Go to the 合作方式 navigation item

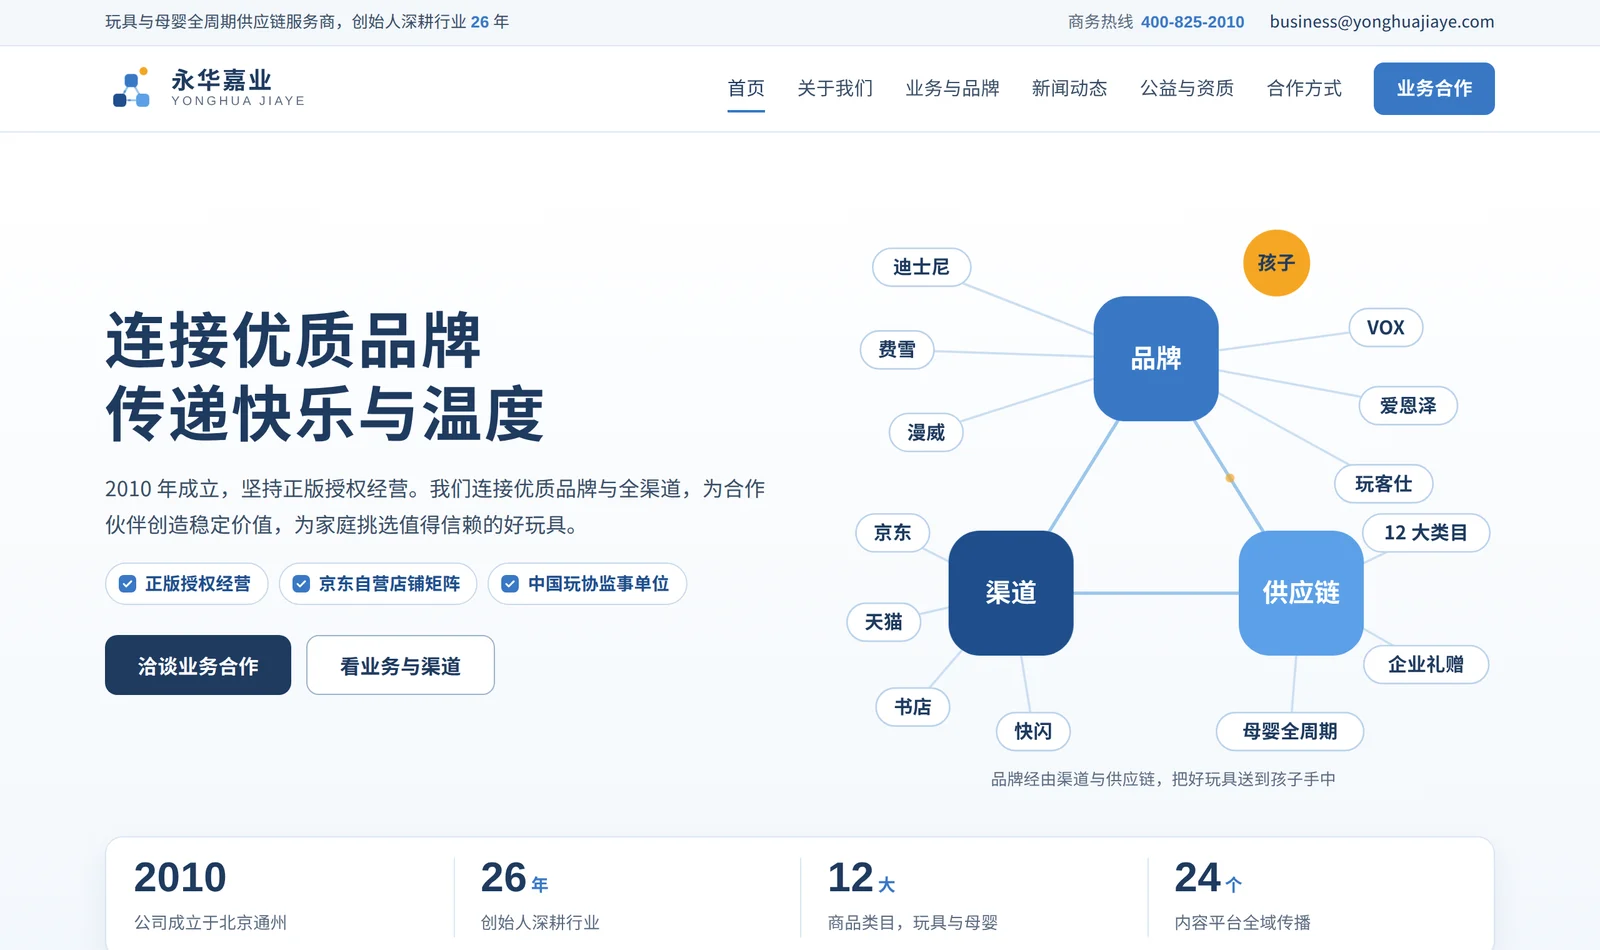pos(1304,88)
